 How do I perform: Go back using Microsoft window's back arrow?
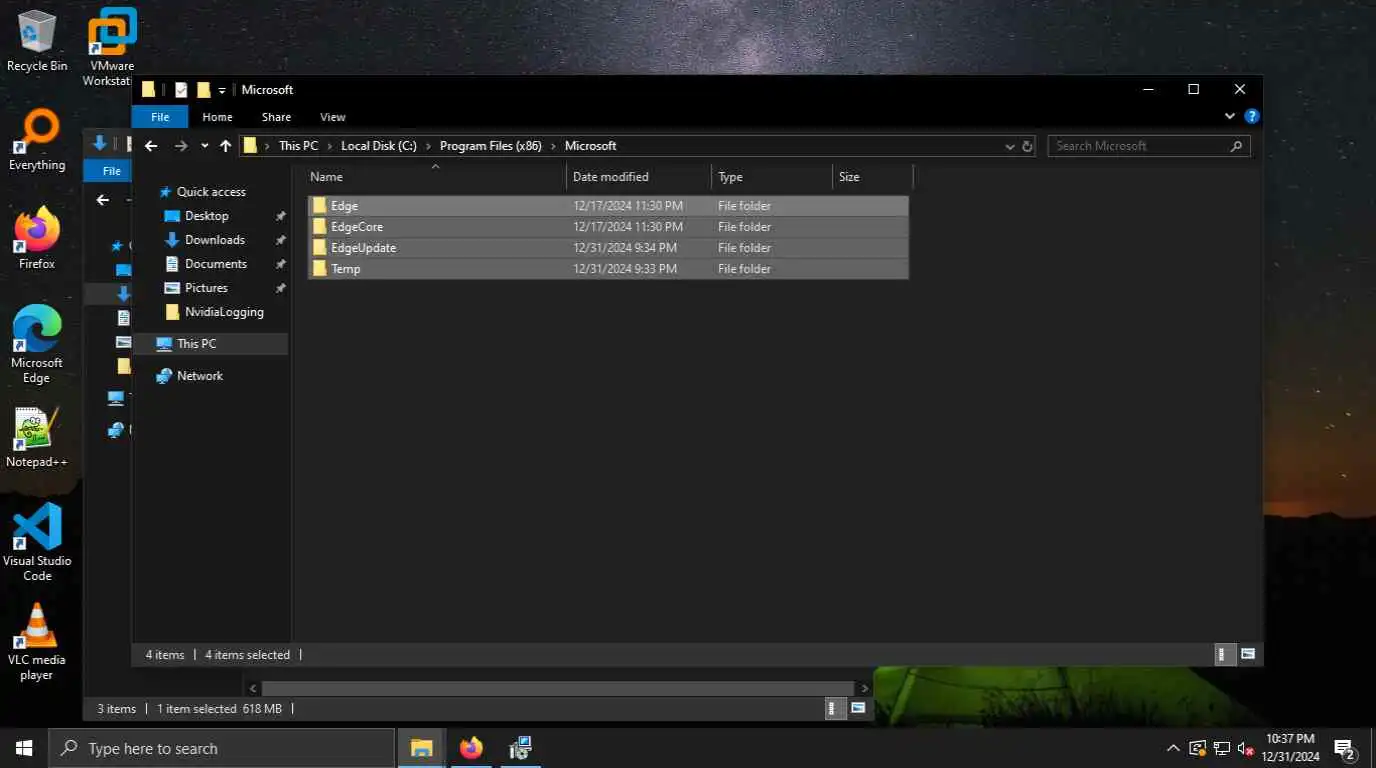click(151, 146)
